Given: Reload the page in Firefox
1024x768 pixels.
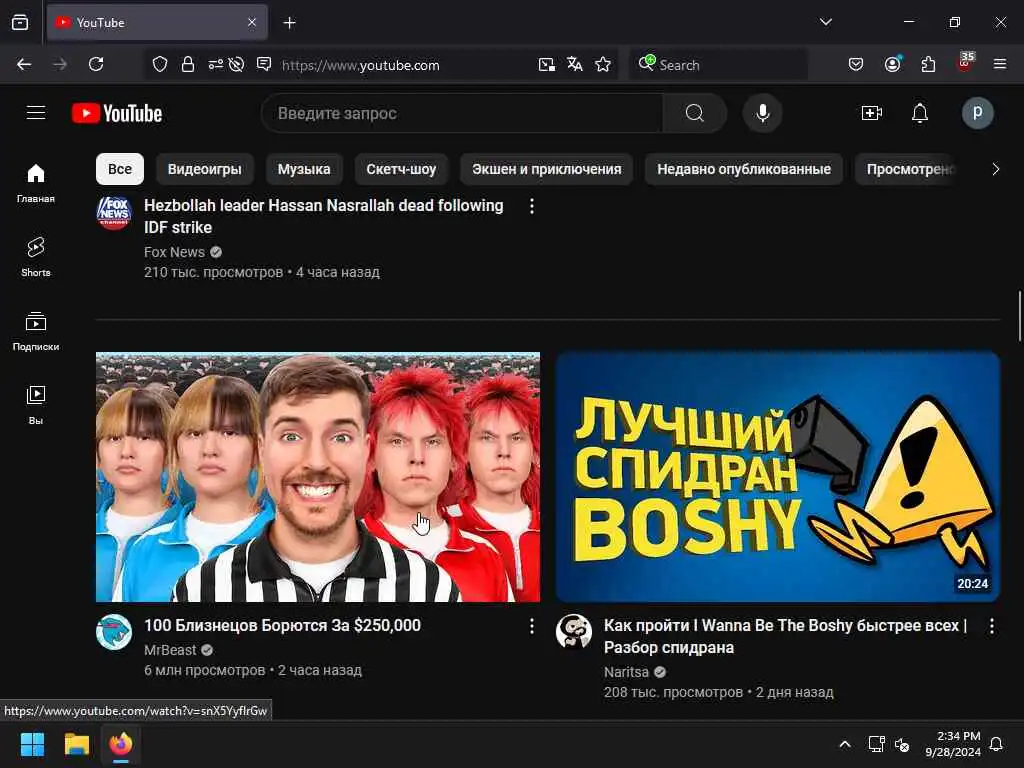Looking at the screenshot, I should (96, 64).
